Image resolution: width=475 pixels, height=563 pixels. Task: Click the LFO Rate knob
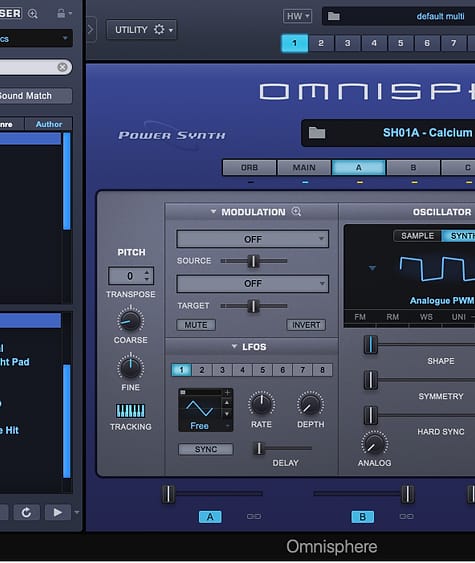[x=261, y=404]
